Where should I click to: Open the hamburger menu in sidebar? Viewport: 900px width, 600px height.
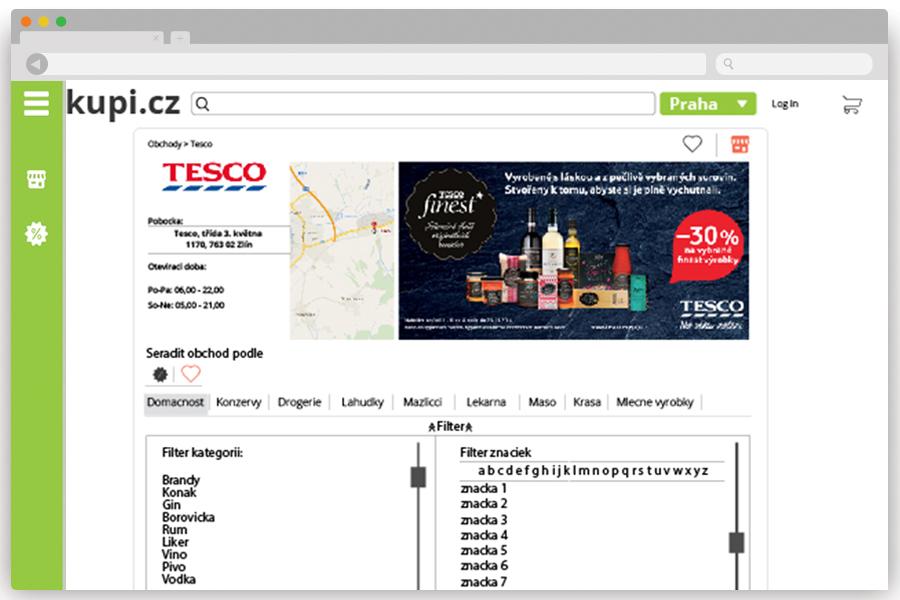pos(36,103)
